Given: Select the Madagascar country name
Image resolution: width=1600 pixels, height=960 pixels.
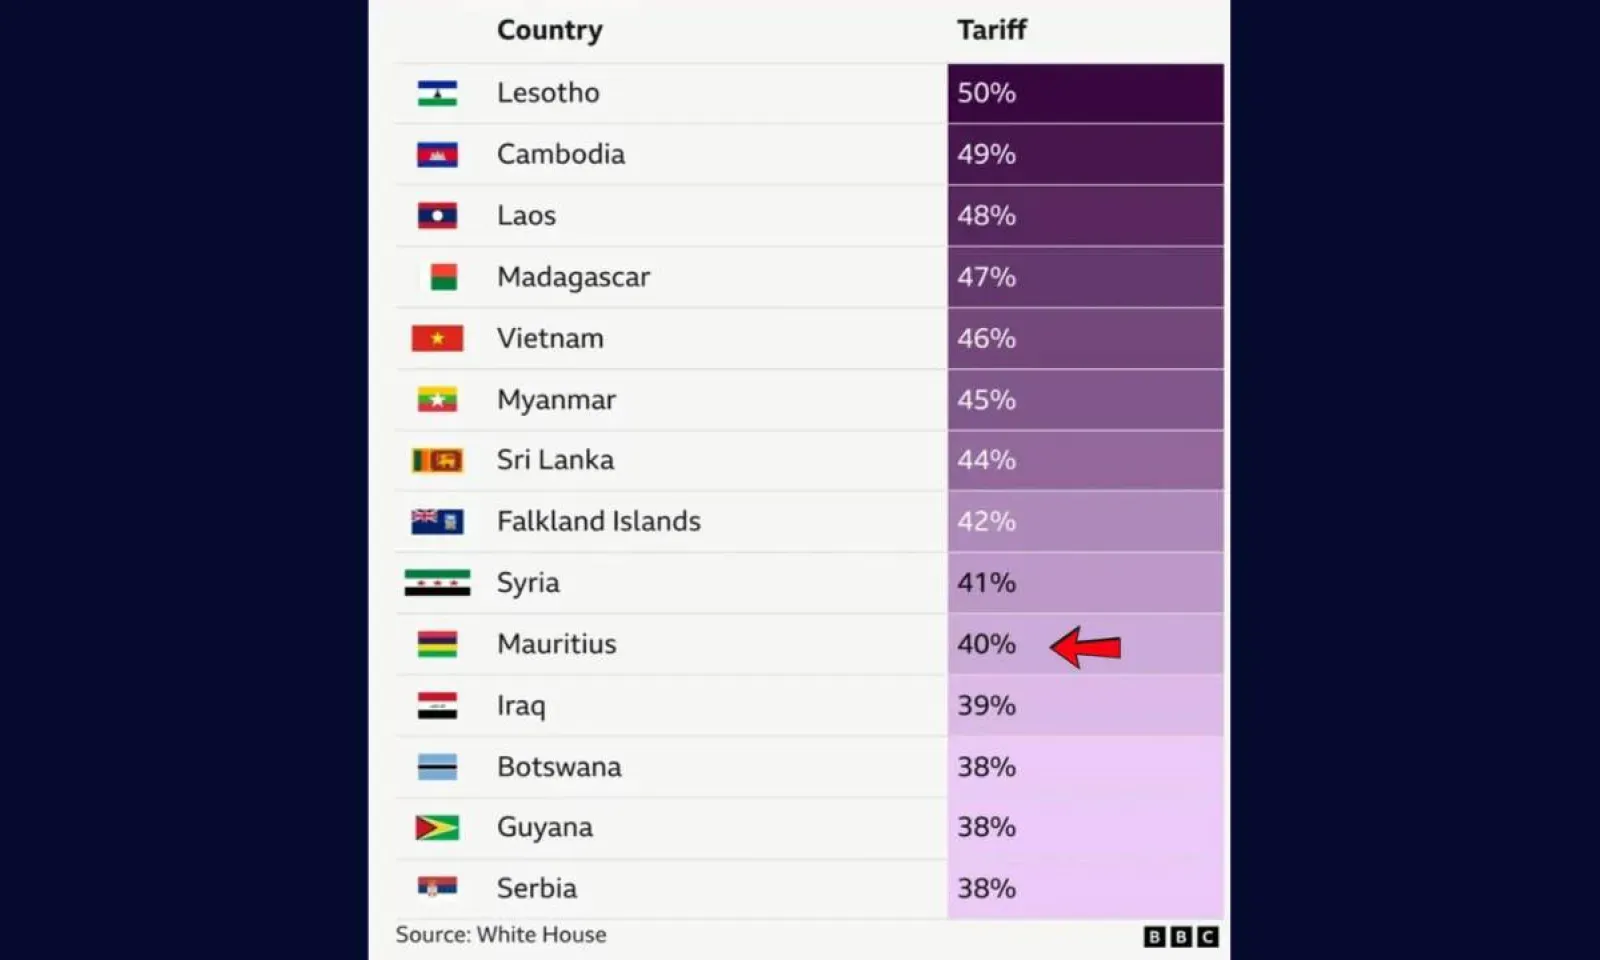Looking at the screenshot, I should pos(573,277).
